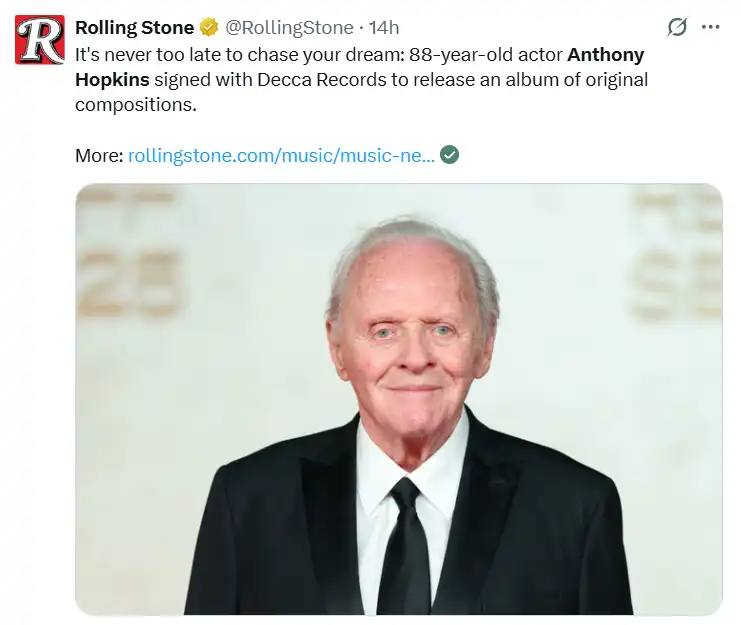Open the attached photo of the man in suit
The image size is (741, 625).
tap(399, 399)
